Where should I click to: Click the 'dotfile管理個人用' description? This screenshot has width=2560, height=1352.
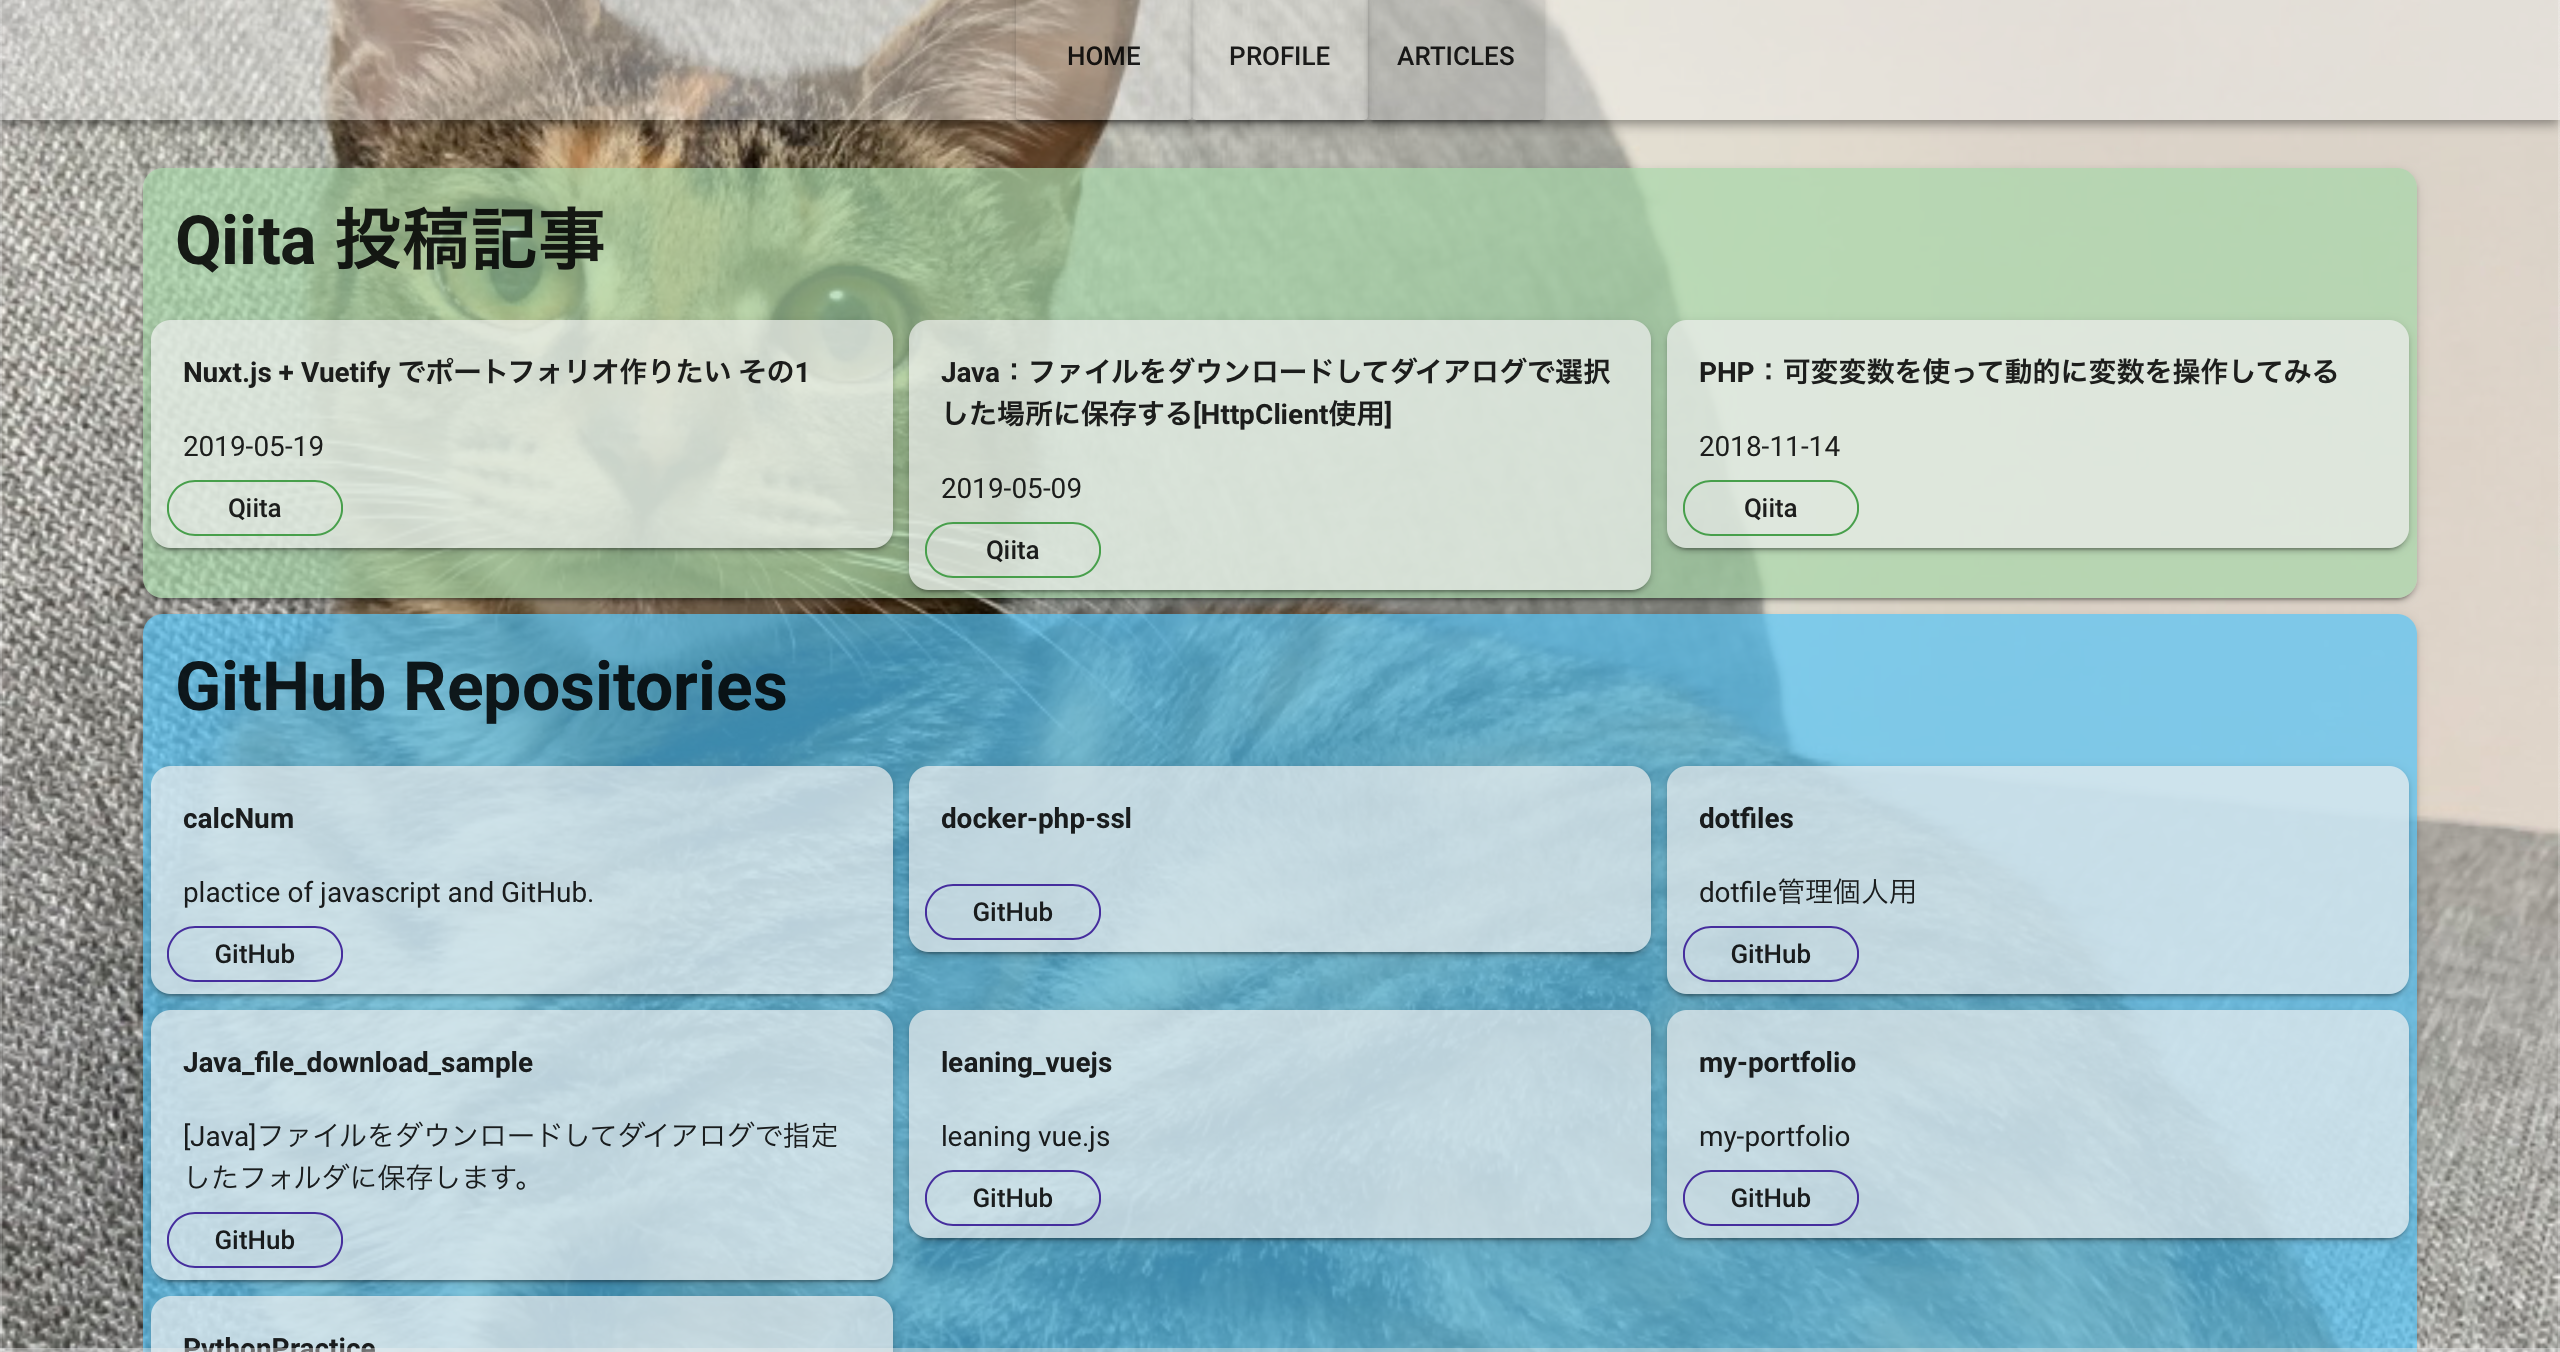pos(1807,892)
